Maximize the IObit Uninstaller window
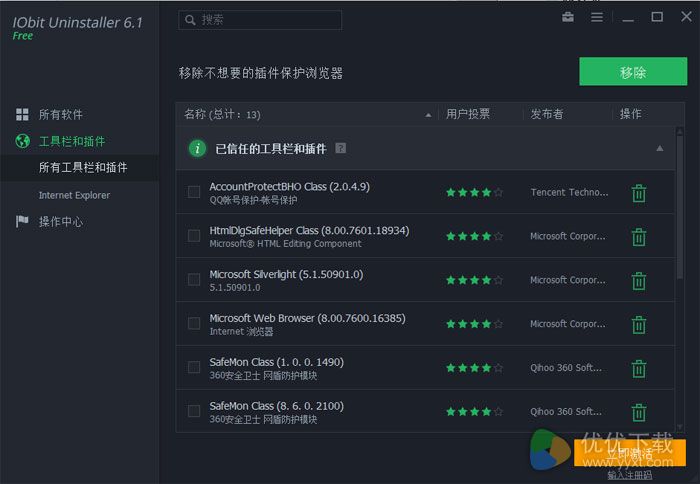The width and height of the screenshot is (700, 484). pyautogui.click(x=657, y=17)
